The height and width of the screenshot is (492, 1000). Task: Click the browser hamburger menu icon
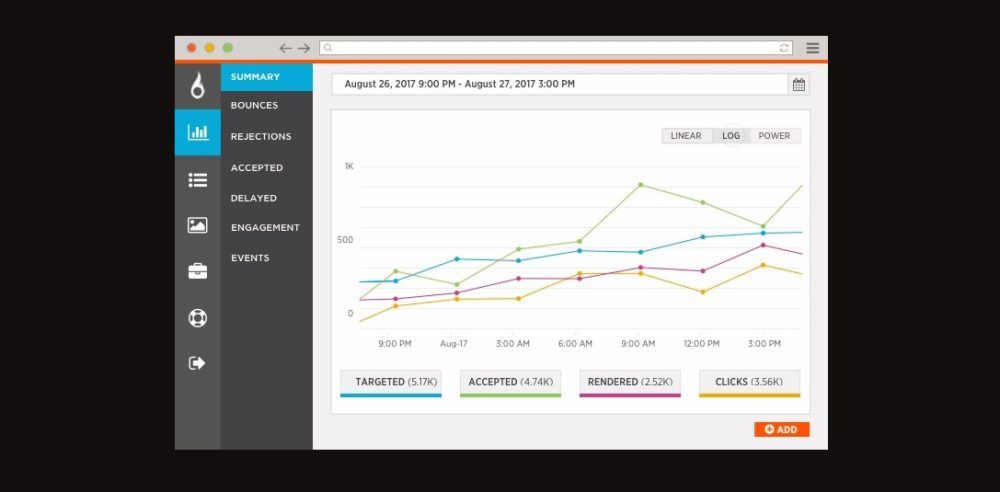tap(812, 48)
